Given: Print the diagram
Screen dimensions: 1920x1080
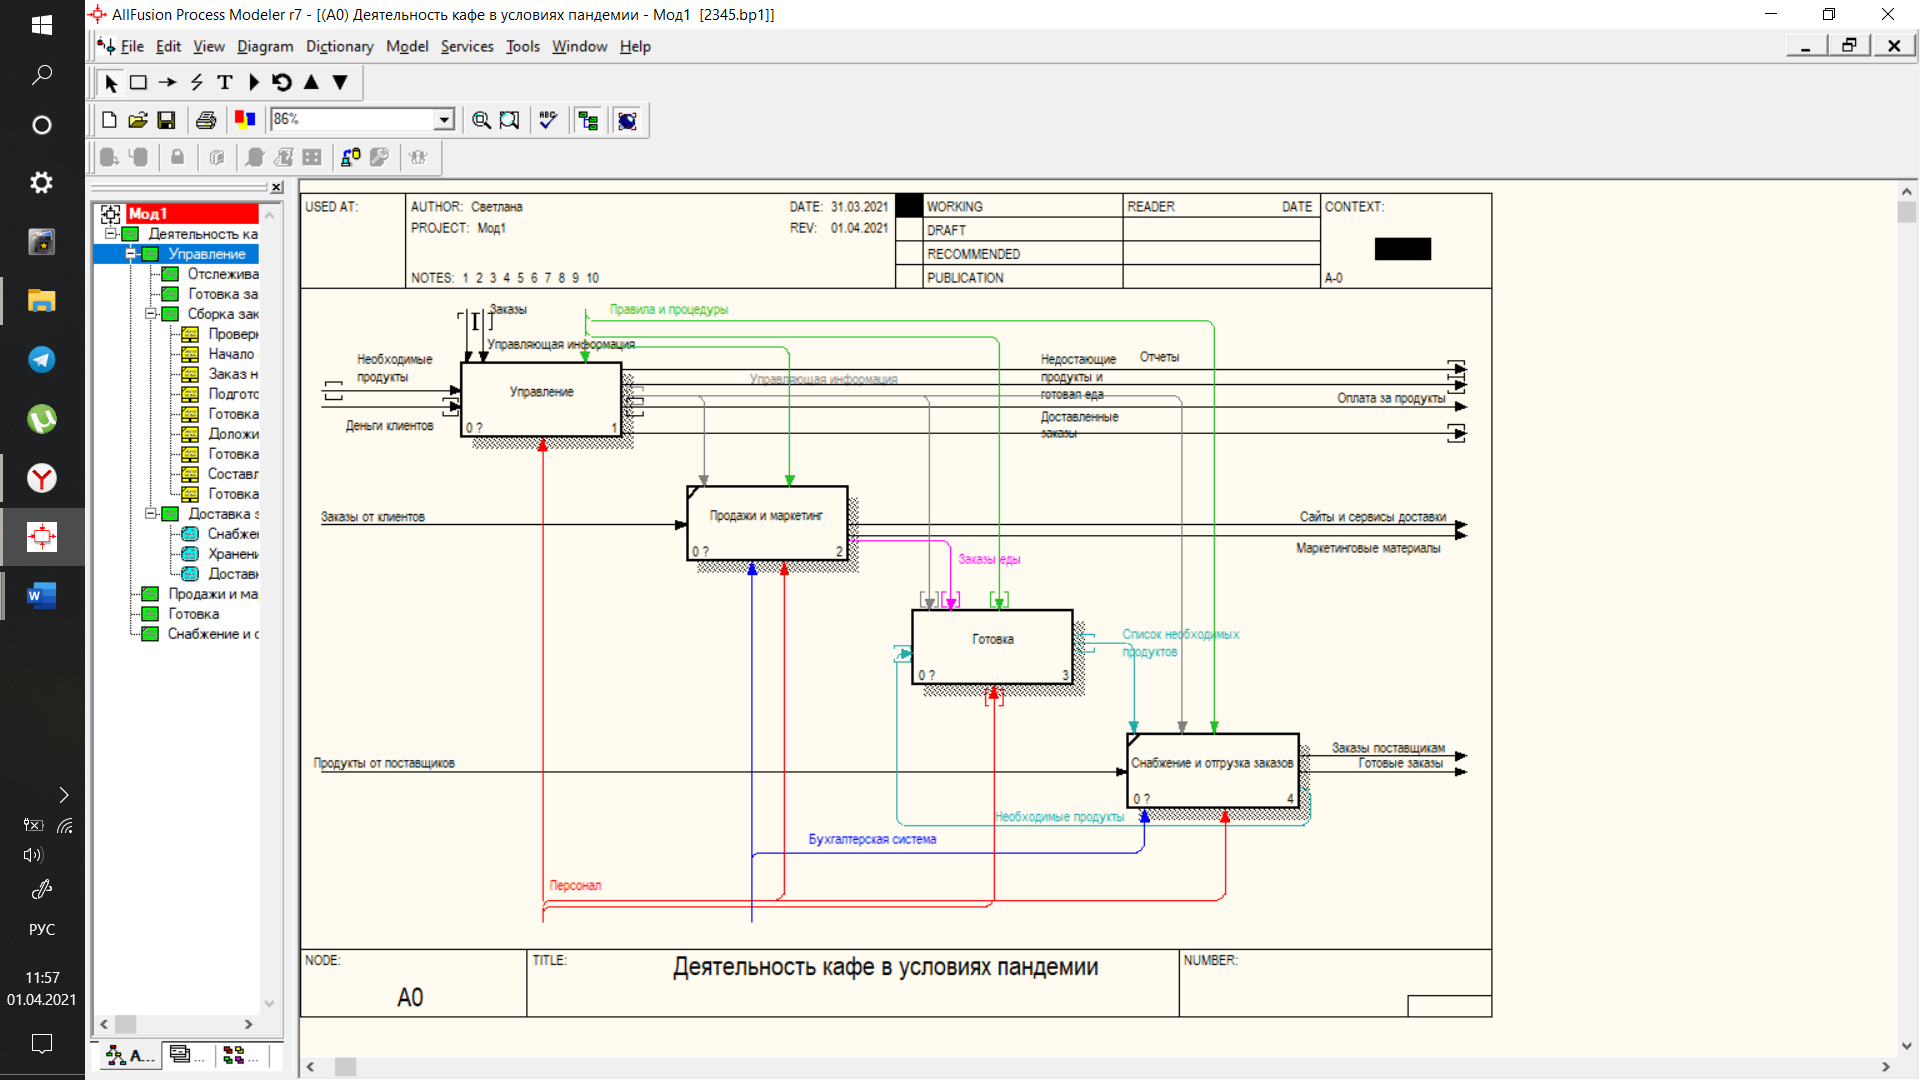Looking at the screenshot, I should tap(206, 120).
